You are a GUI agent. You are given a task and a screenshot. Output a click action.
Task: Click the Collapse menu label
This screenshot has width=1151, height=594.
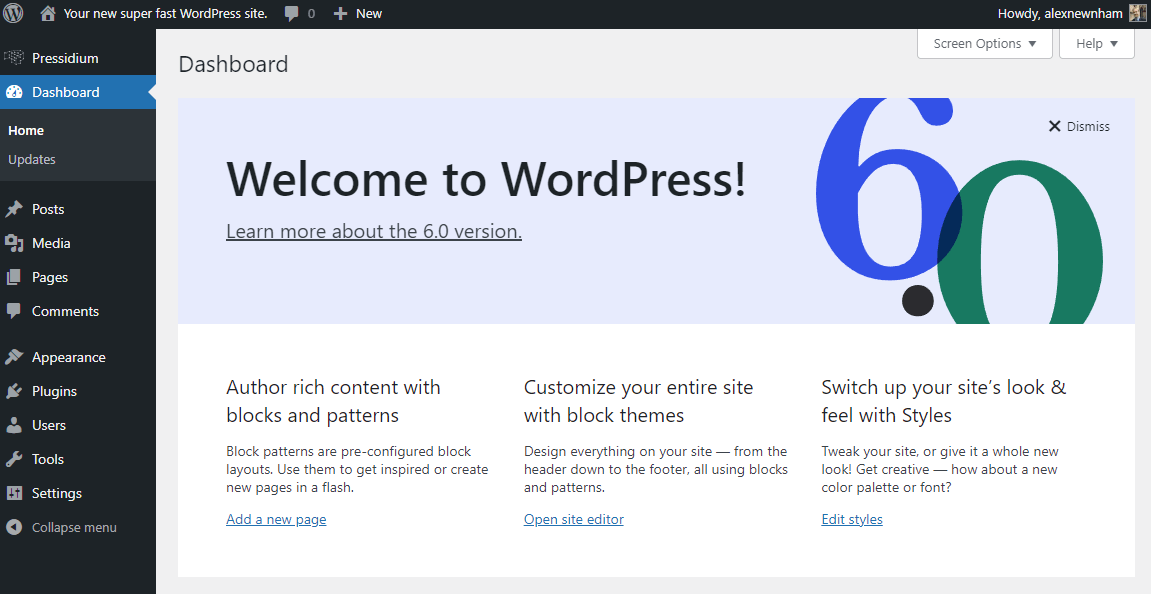tap(74, 527)
